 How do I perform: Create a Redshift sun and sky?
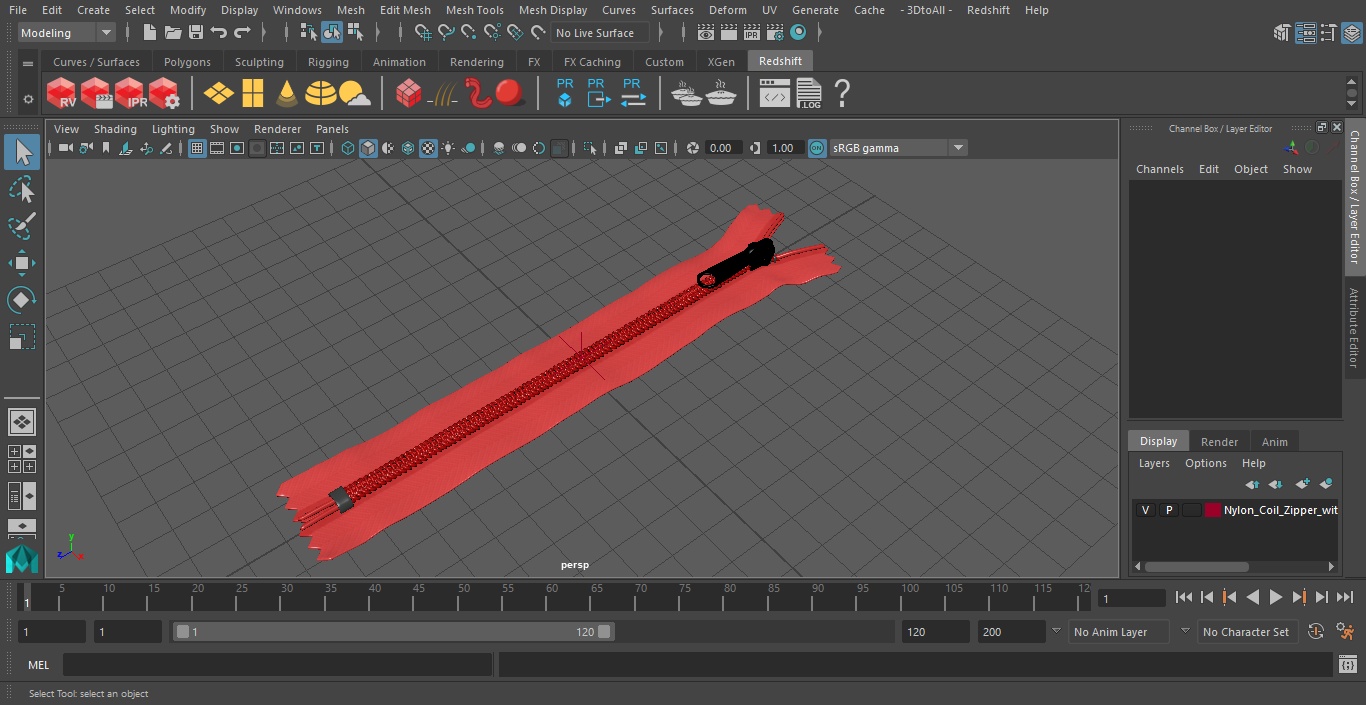[354, 94]
